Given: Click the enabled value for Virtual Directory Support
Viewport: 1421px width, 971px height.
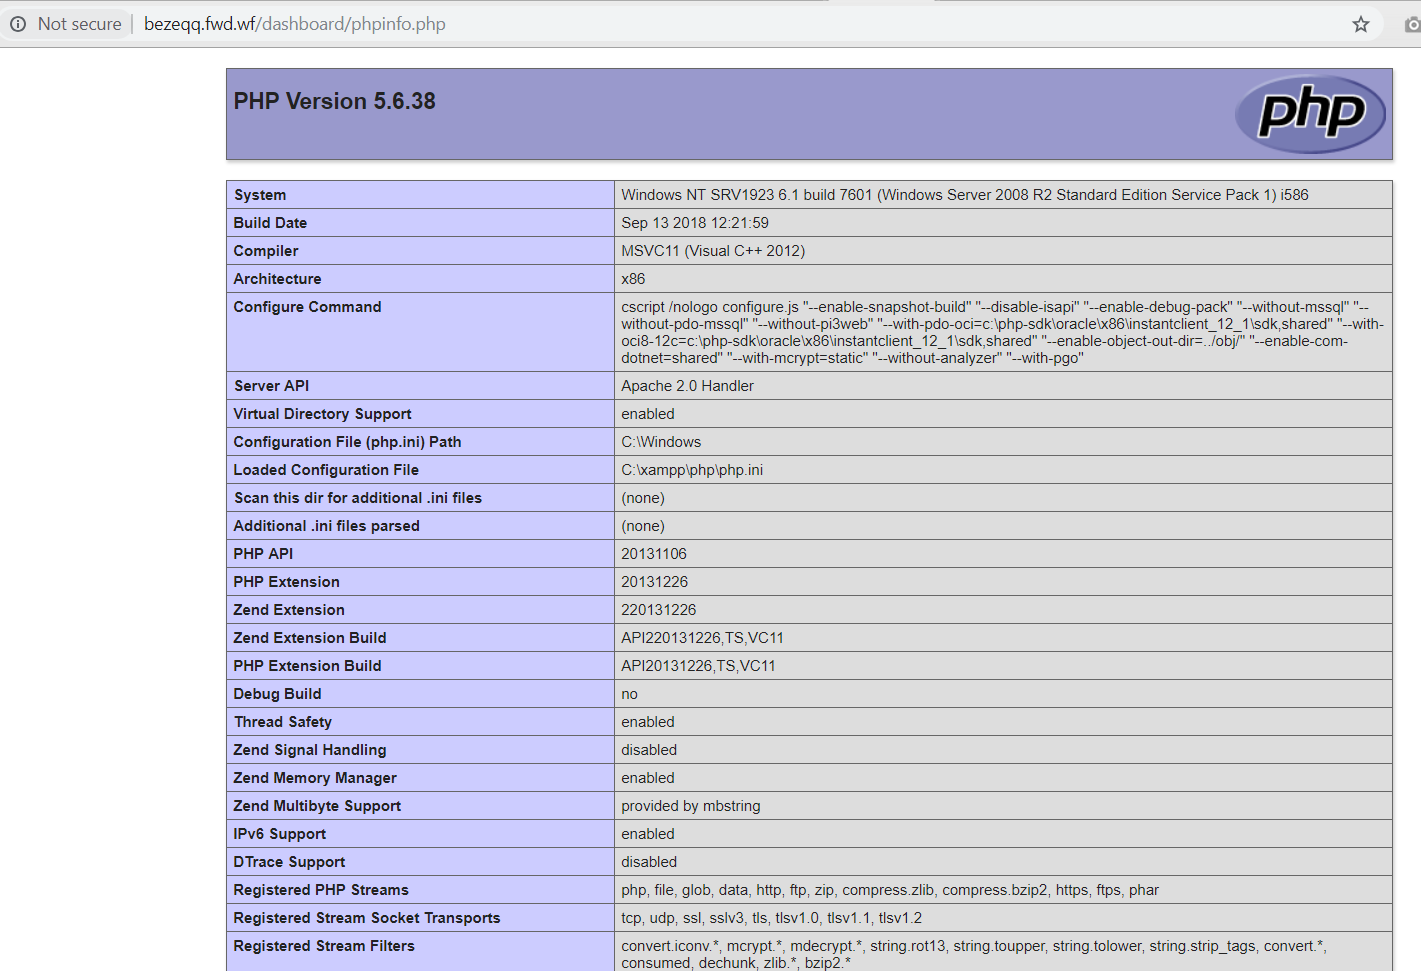Looking at the screenshot, I should click(648, 414).
